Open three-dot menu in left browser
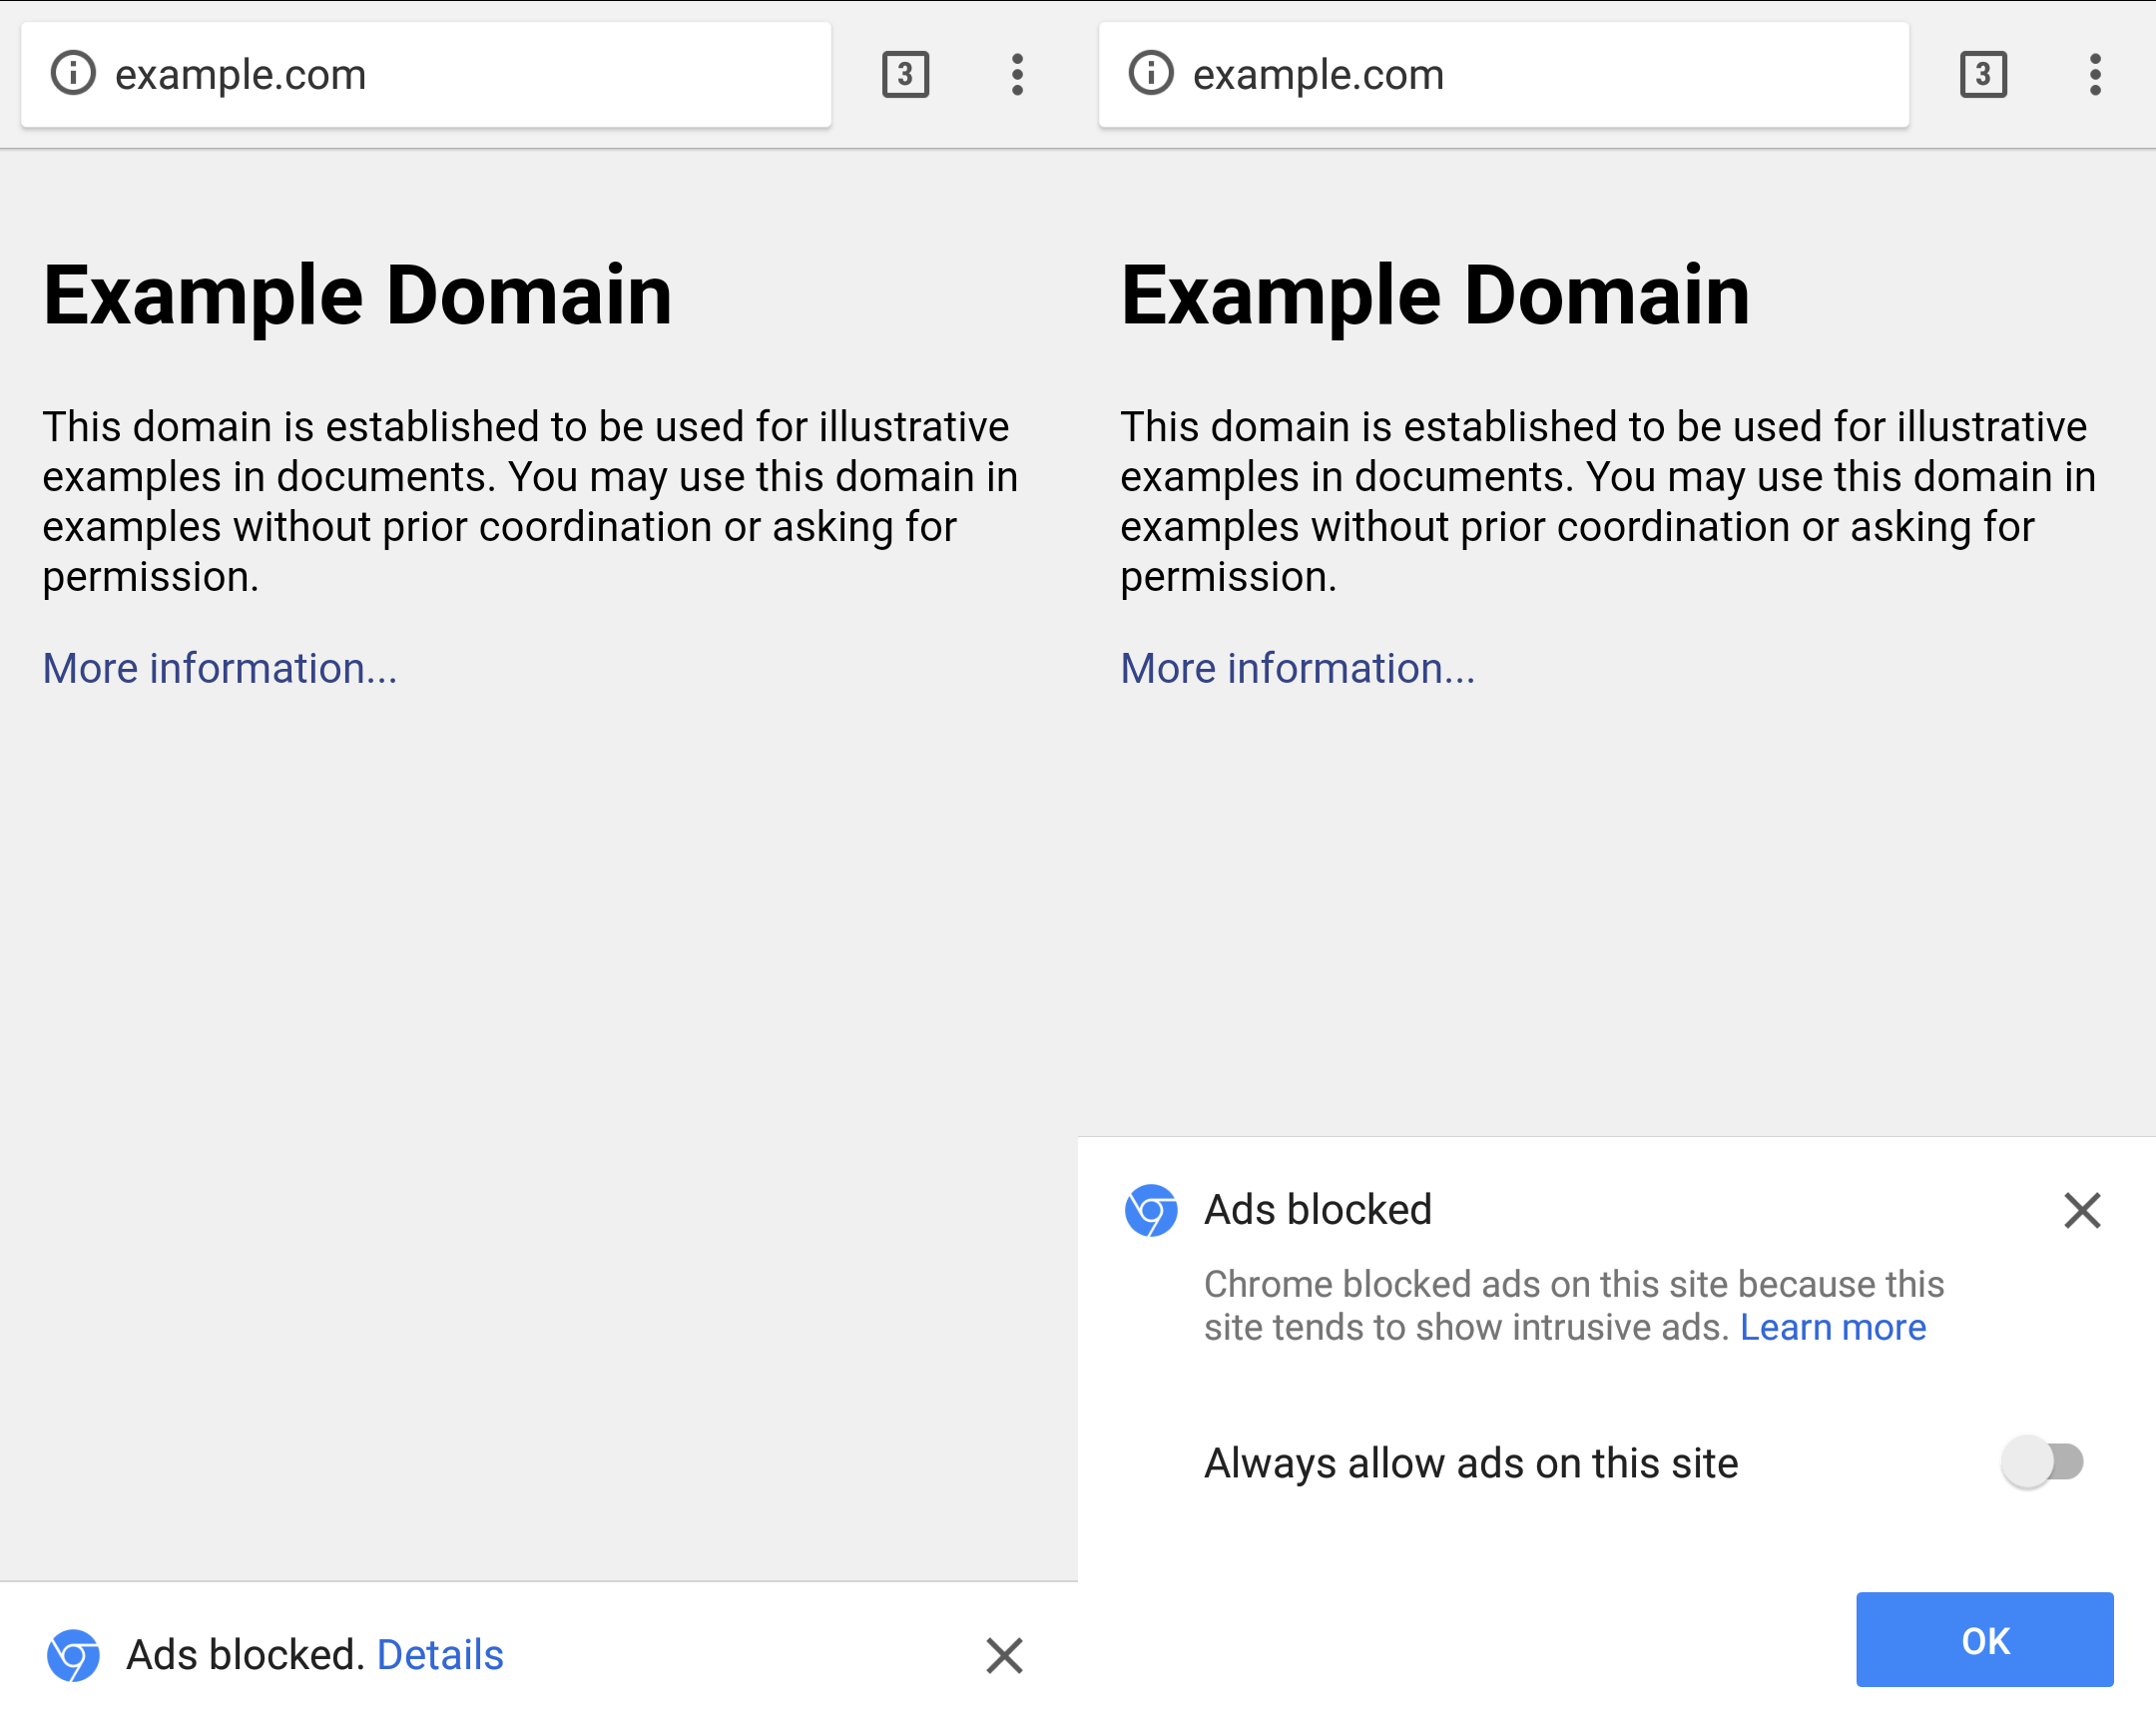This screenshot has height=1729, width=2156. [x=1017, y=74]
